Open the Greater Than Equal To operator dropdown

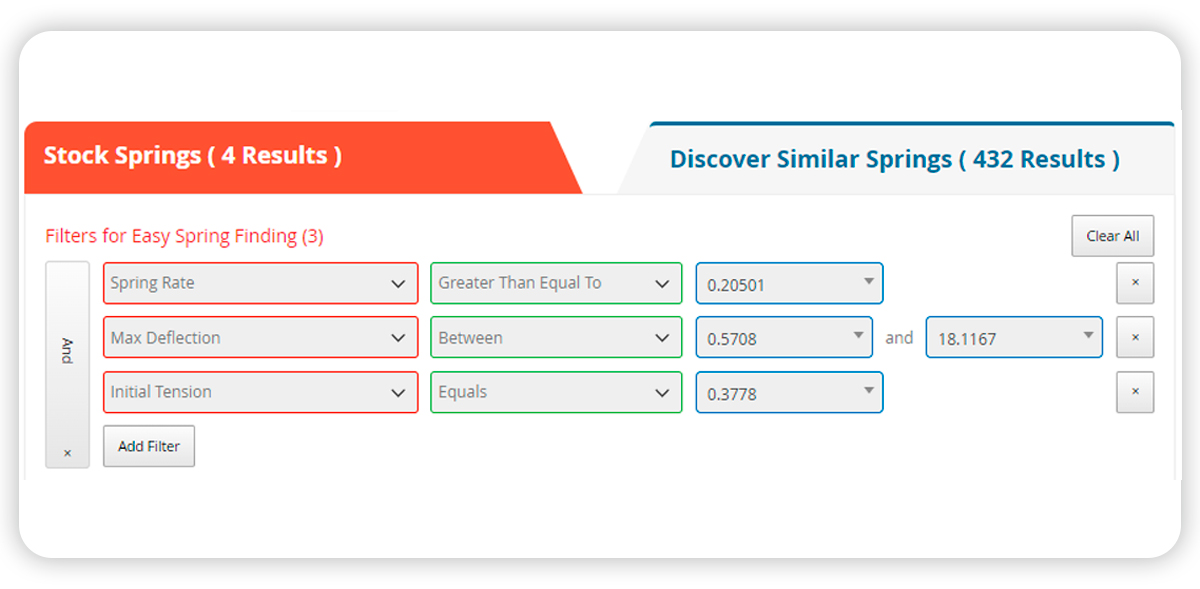click(556, 283)
